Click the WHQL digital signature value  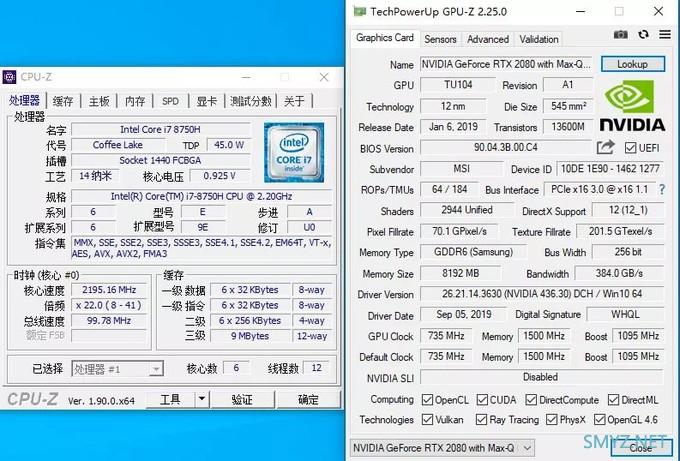point(625,314)
